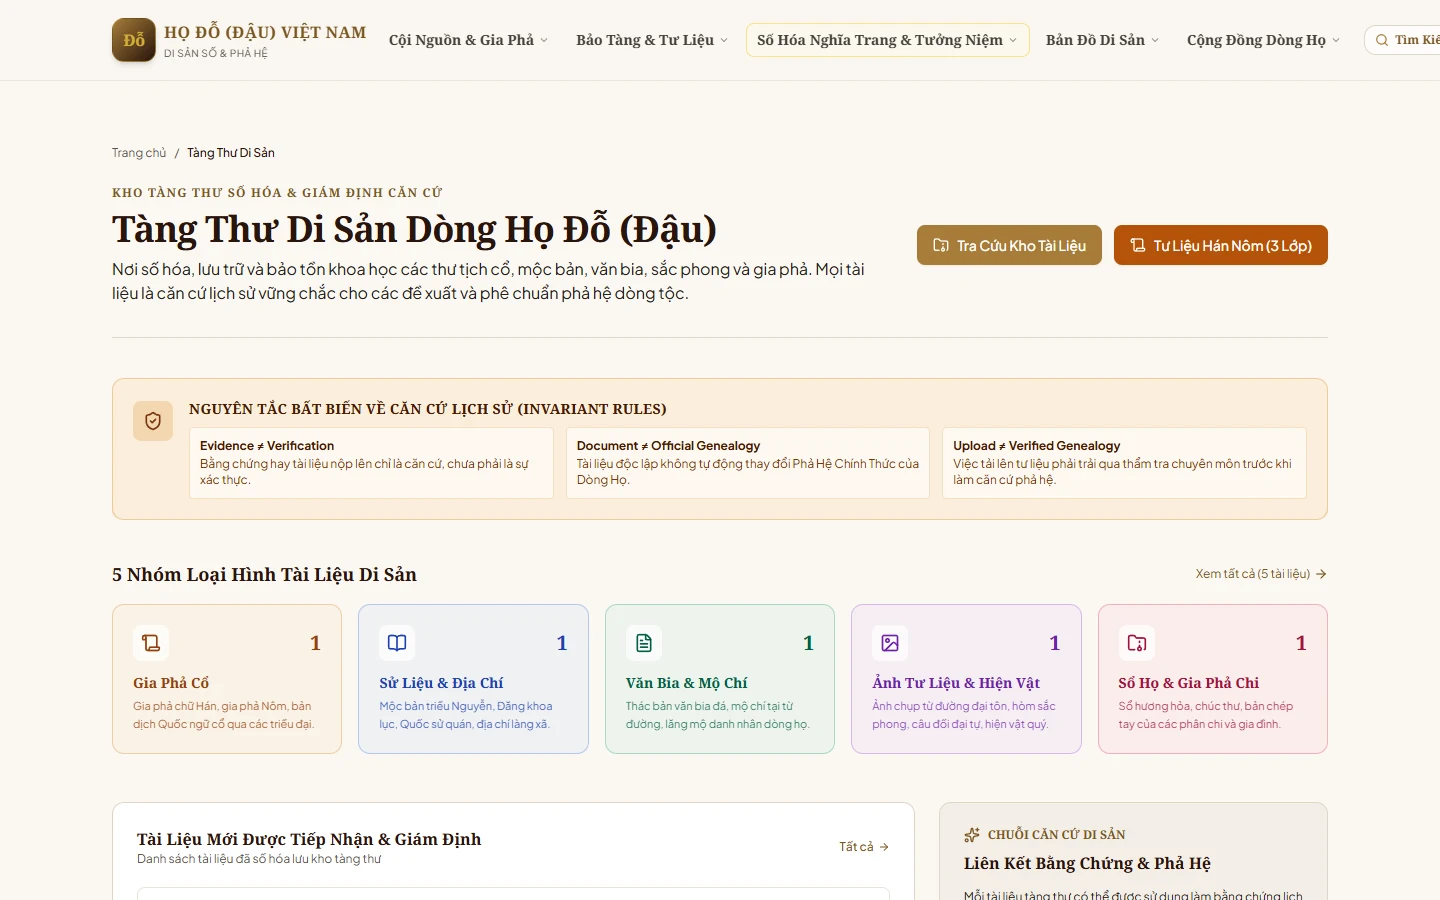This screenshot has width=1440, height=900.
Task: Open Tư Liệu Hán Nôm (3 Lớp) button
Action: tap(1221, 245)
